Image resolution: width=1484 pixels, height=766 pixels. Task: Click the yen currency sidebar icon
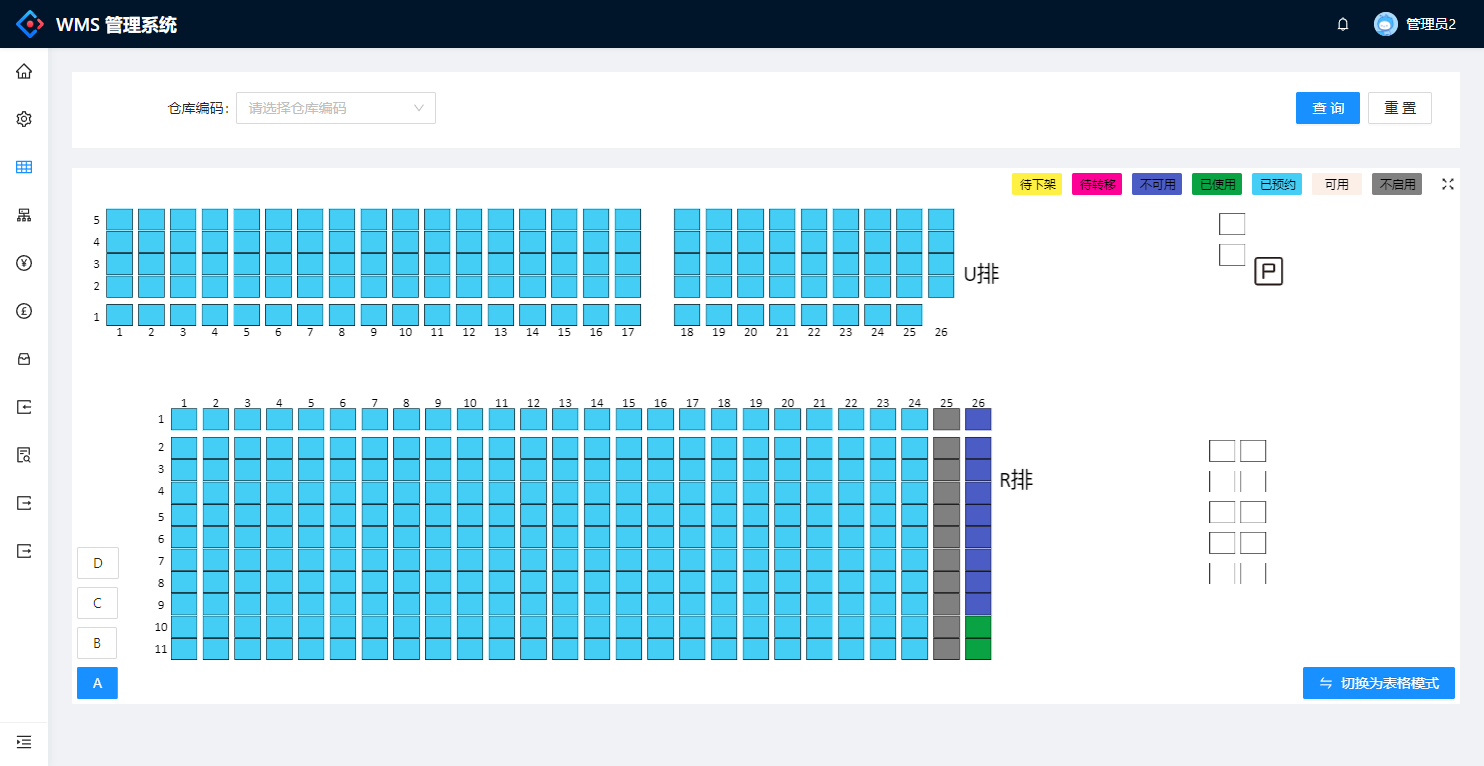(24, 263)
